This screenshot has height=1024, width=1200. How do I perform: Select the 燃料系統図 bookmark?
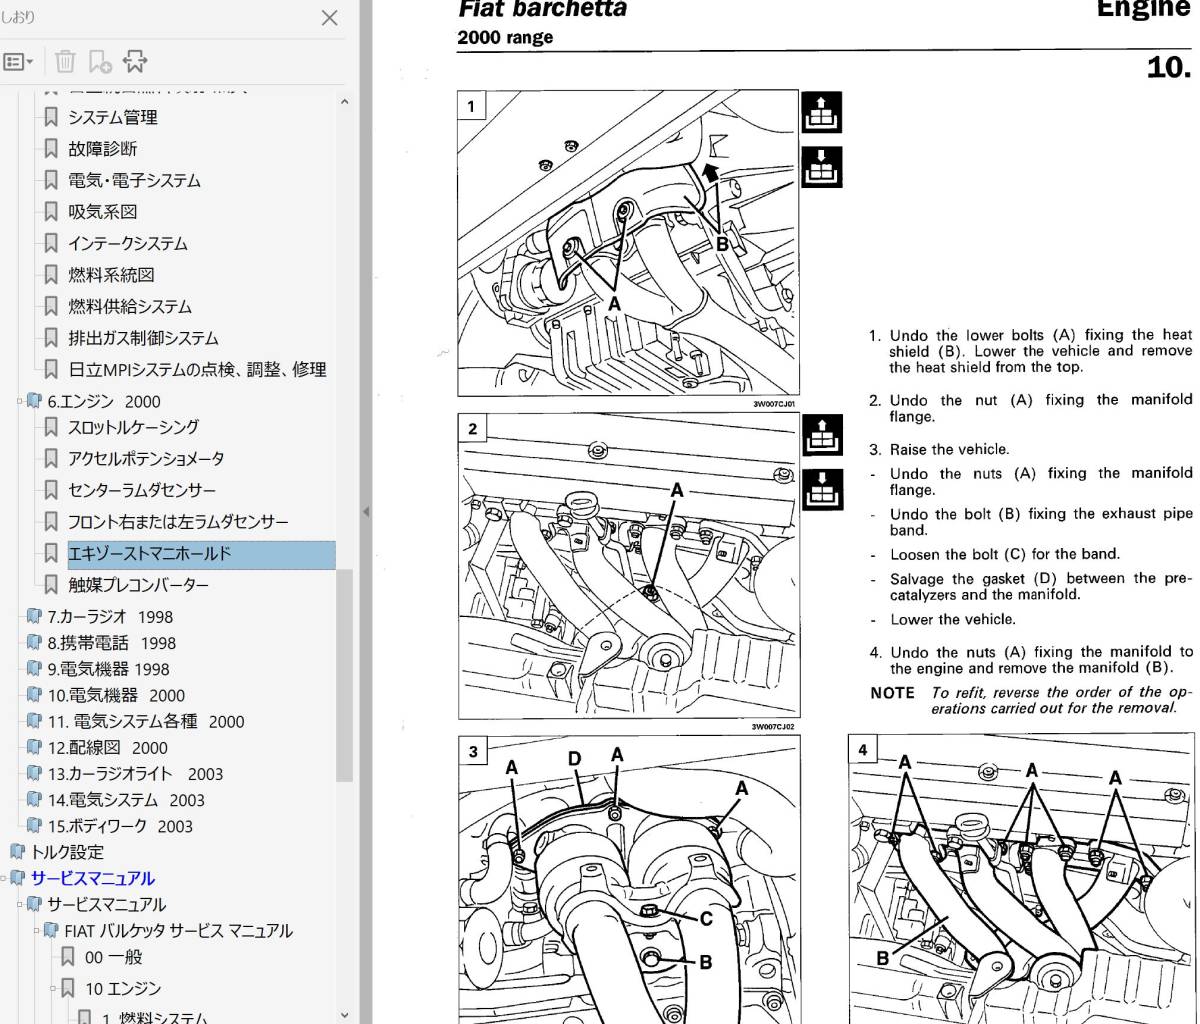[x=111, y=275]
